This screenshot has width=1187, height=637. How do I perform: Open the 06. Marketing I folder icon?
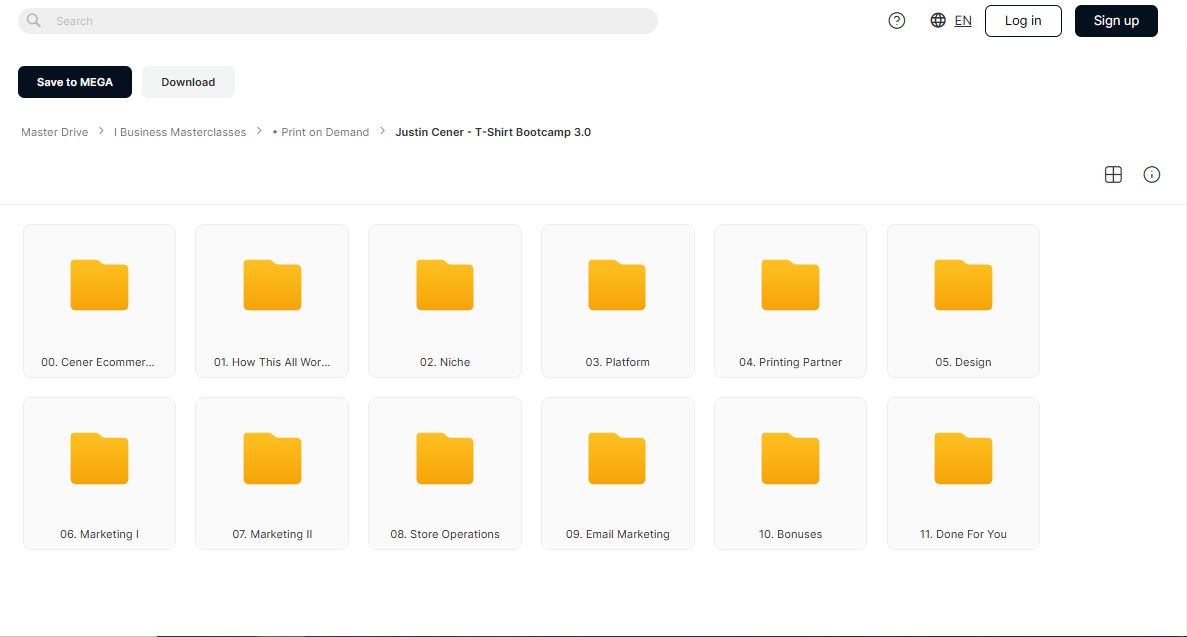(x=99, y=458)
